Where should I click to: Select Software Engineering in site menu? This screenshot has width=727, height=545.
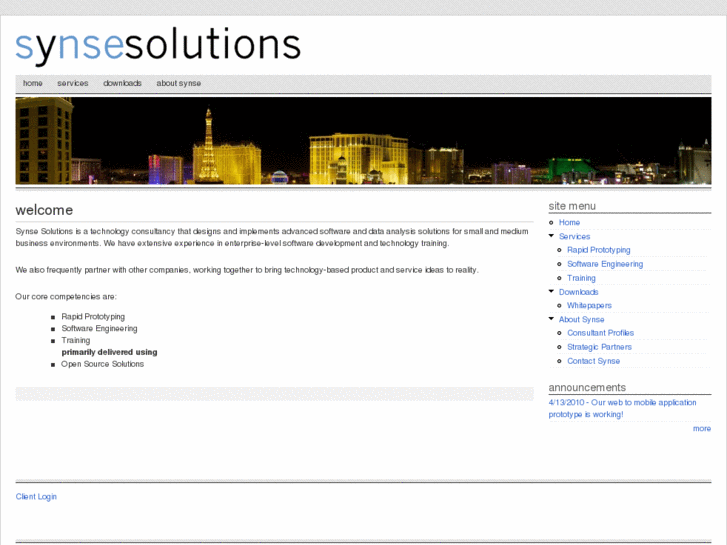[604, 264]
